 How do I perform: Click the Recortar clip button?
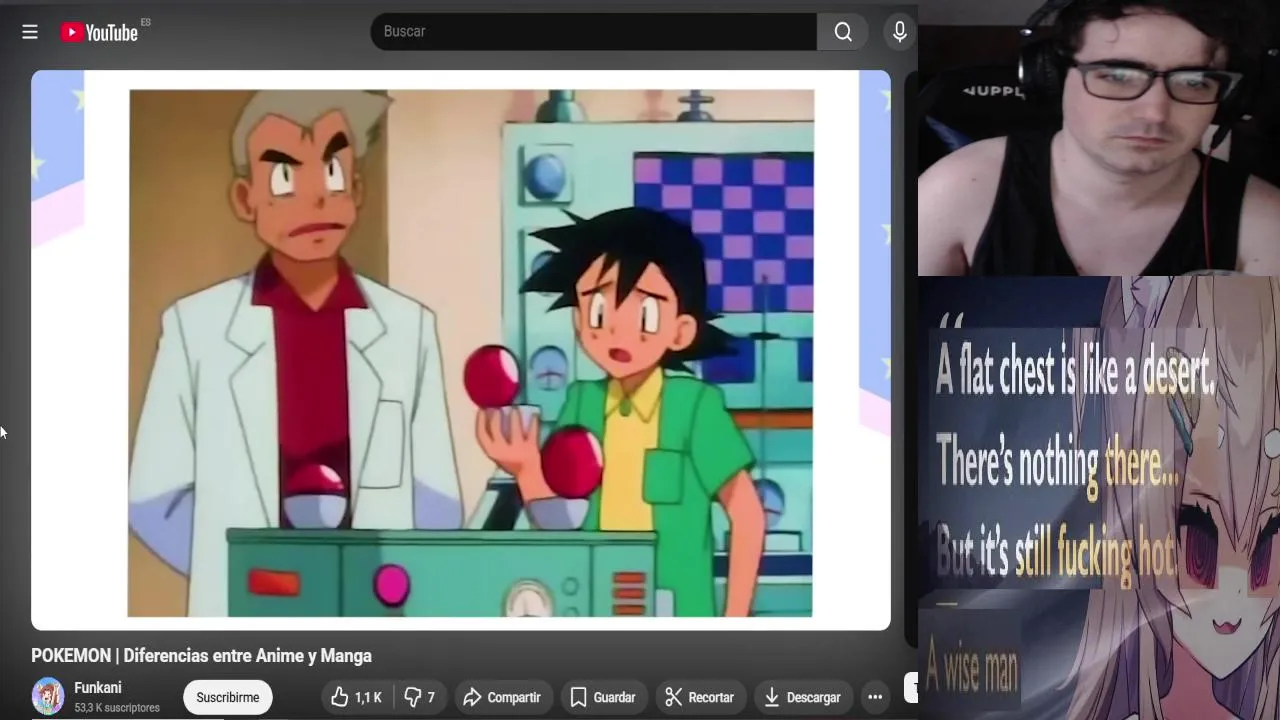point(700,697)
